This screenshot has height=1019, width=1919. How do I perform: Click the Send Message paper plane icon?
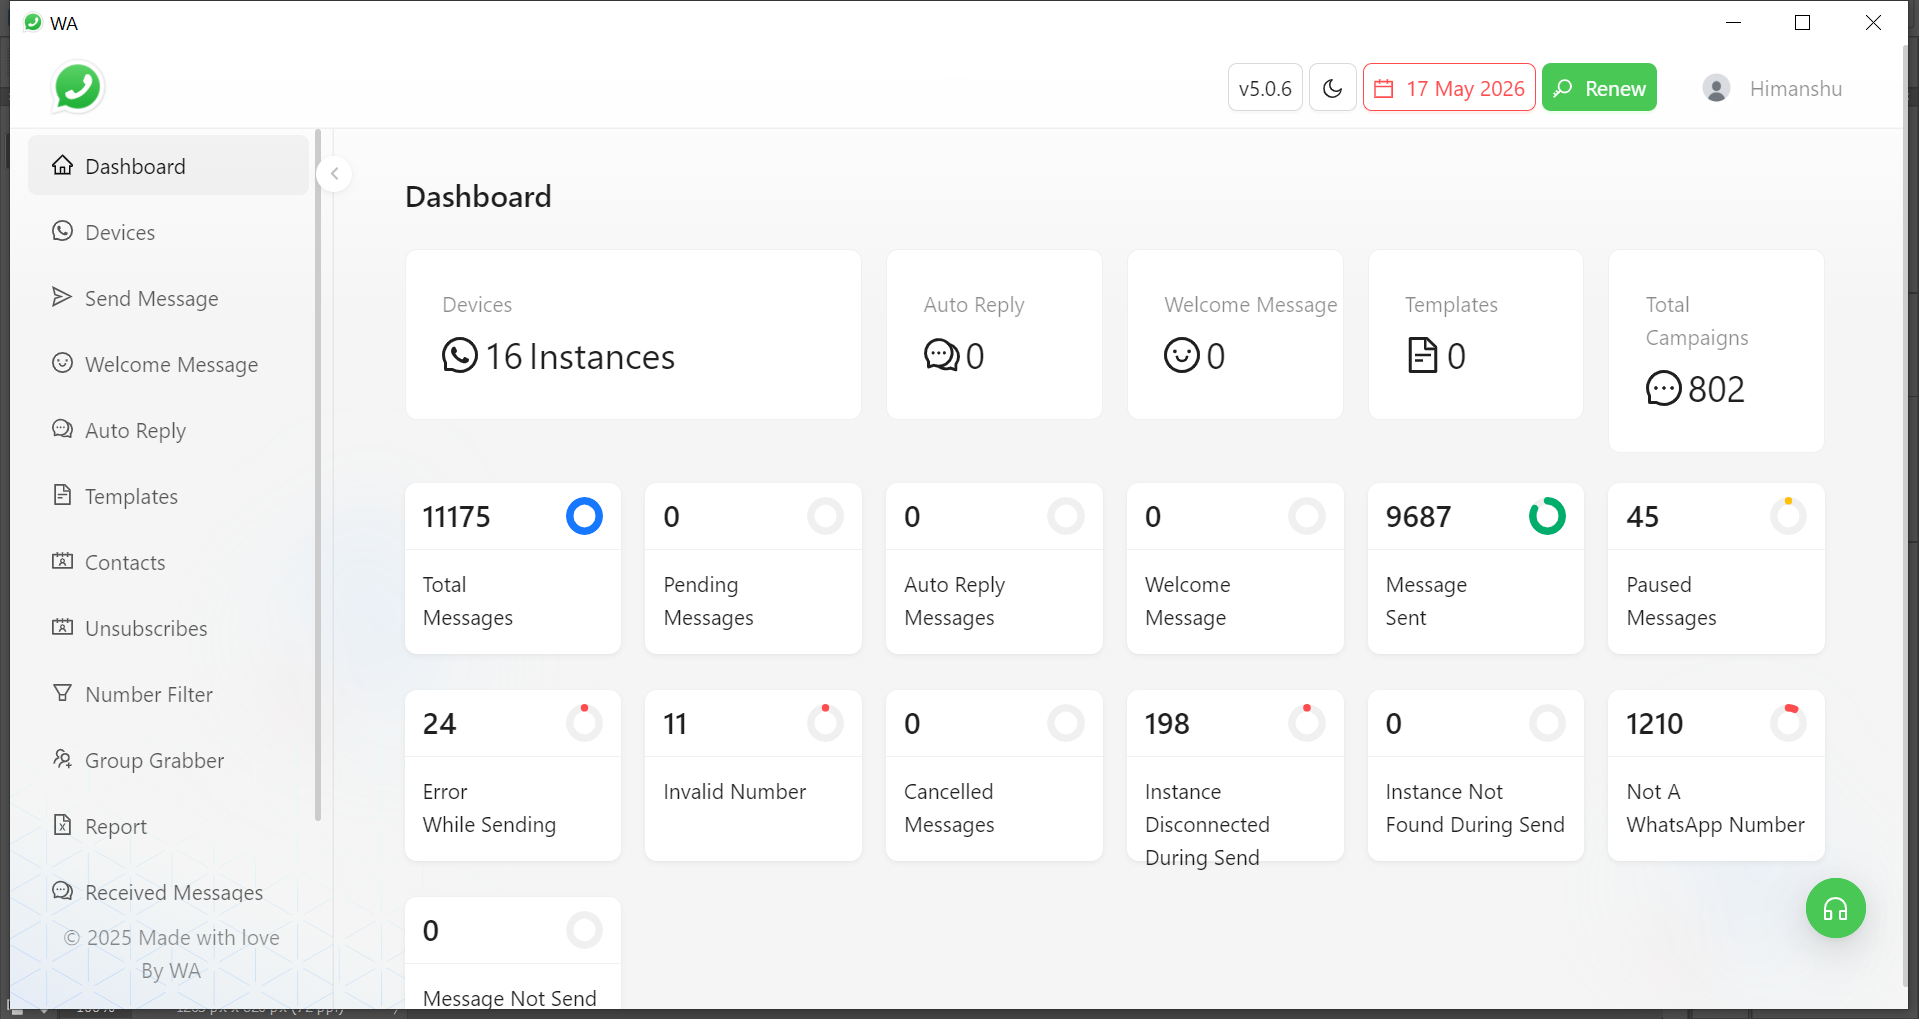[62, 297]
